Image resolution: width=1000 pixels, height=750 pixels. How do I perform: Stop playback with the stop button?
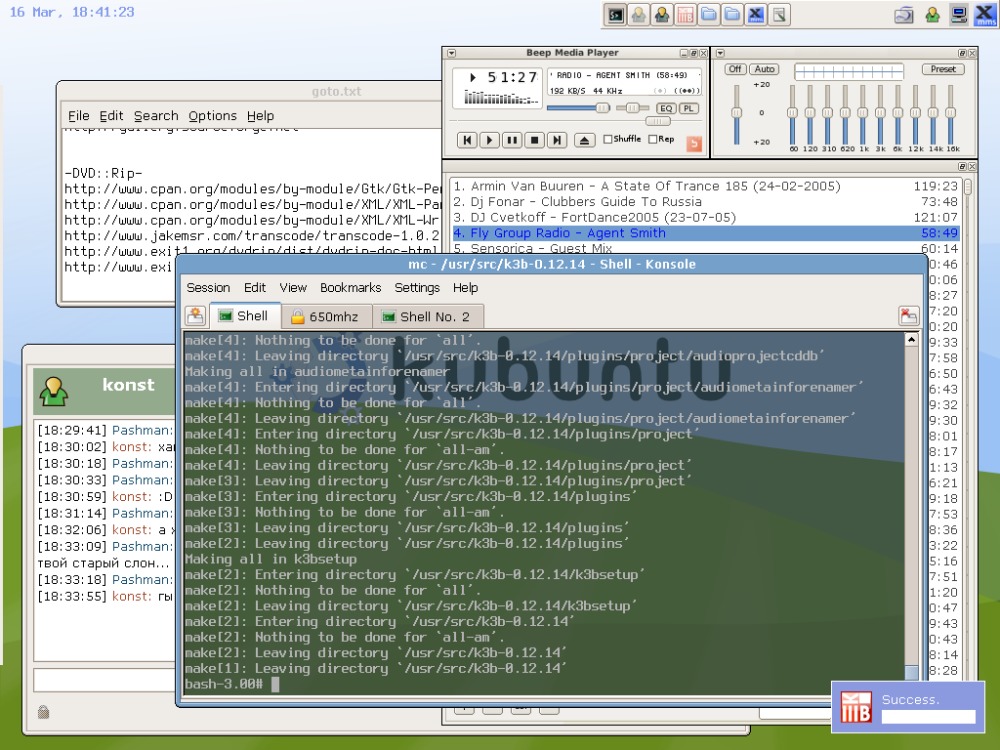pos(534,140)
